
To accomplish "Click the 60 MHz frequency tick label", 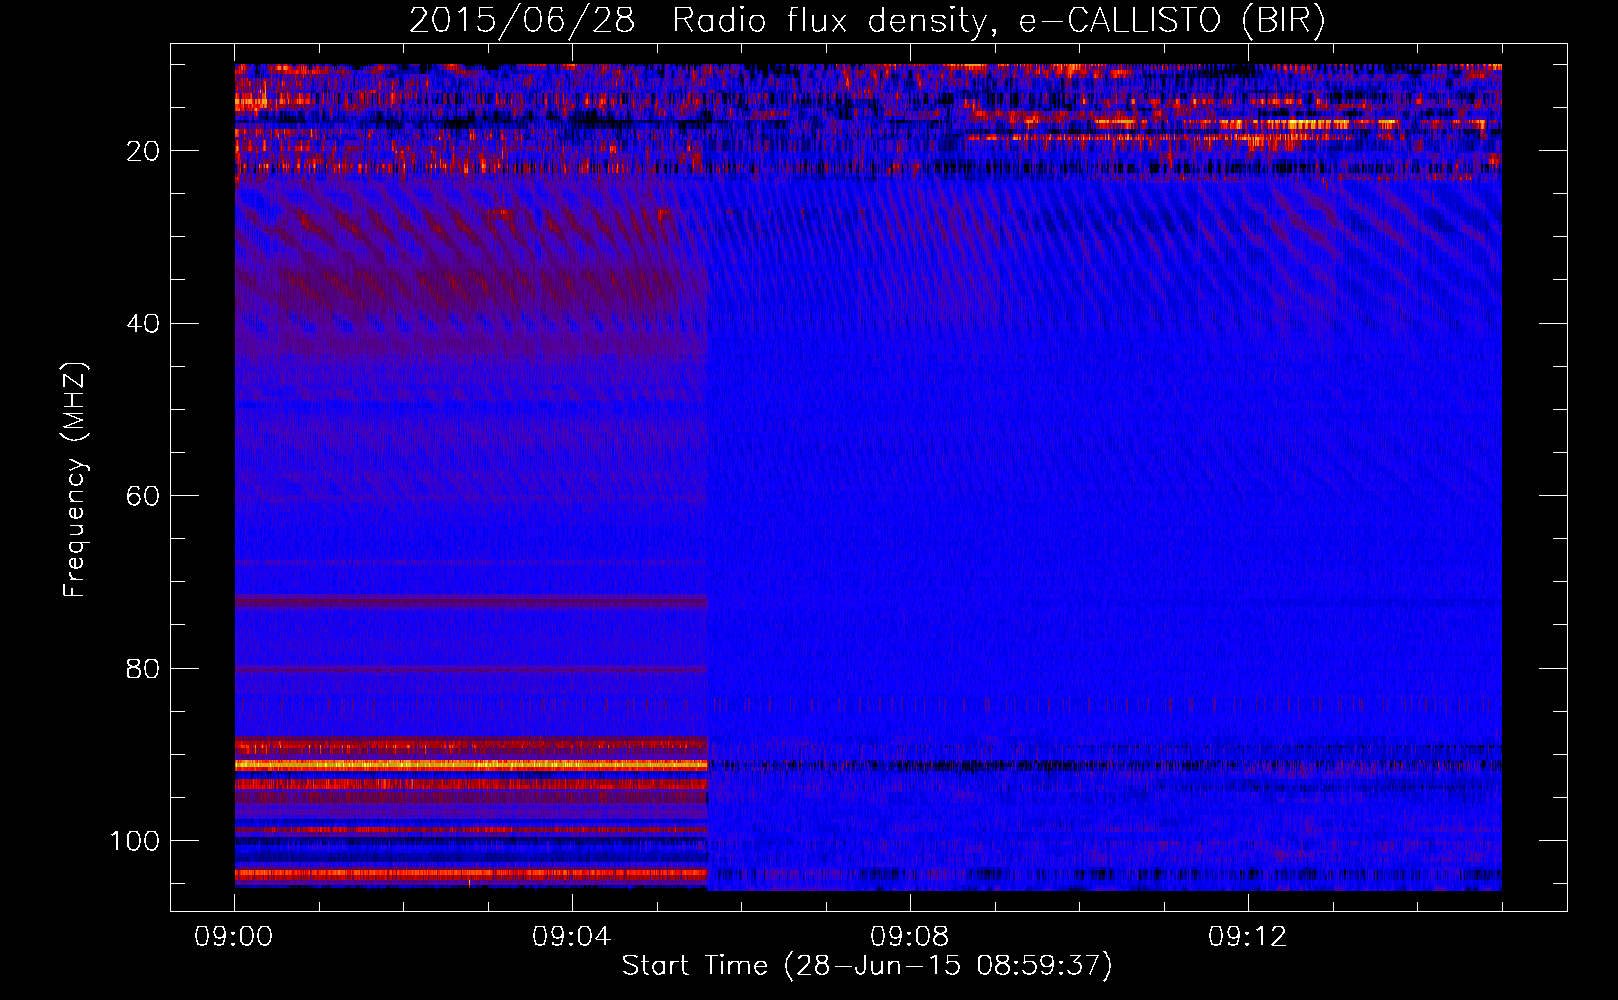I will pos(143,497).
